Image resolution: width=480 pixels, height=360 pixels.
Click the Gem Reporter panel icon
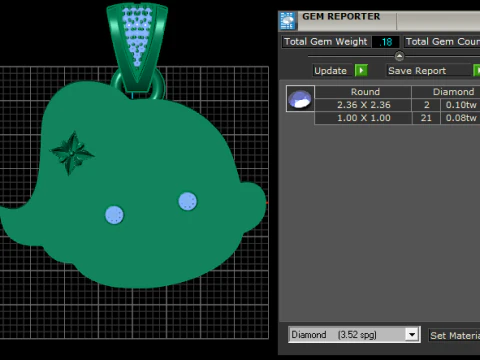[x=287, y=21]
